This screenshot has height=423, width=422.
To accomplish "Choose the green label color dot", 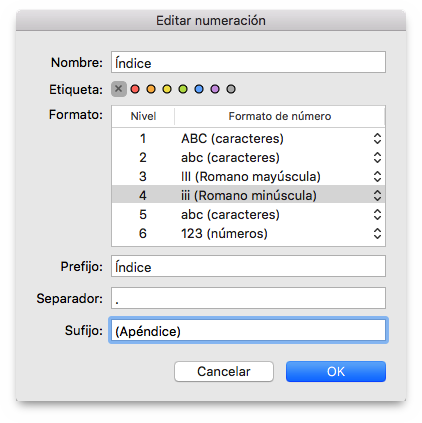I will [183, 89].
